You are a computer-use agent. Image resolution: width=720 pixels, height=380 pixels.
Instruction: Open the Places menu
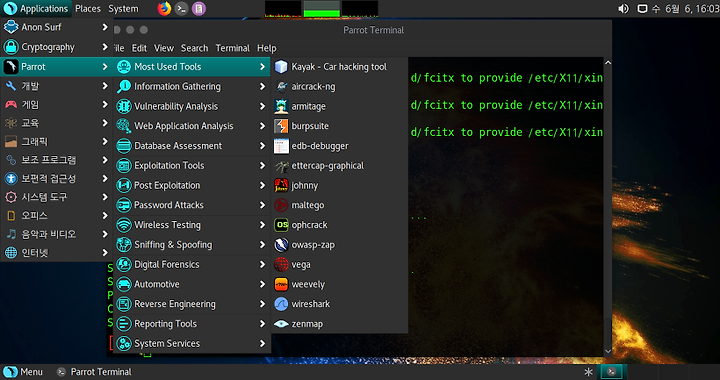pyautogui.click(x=88, y=9)
